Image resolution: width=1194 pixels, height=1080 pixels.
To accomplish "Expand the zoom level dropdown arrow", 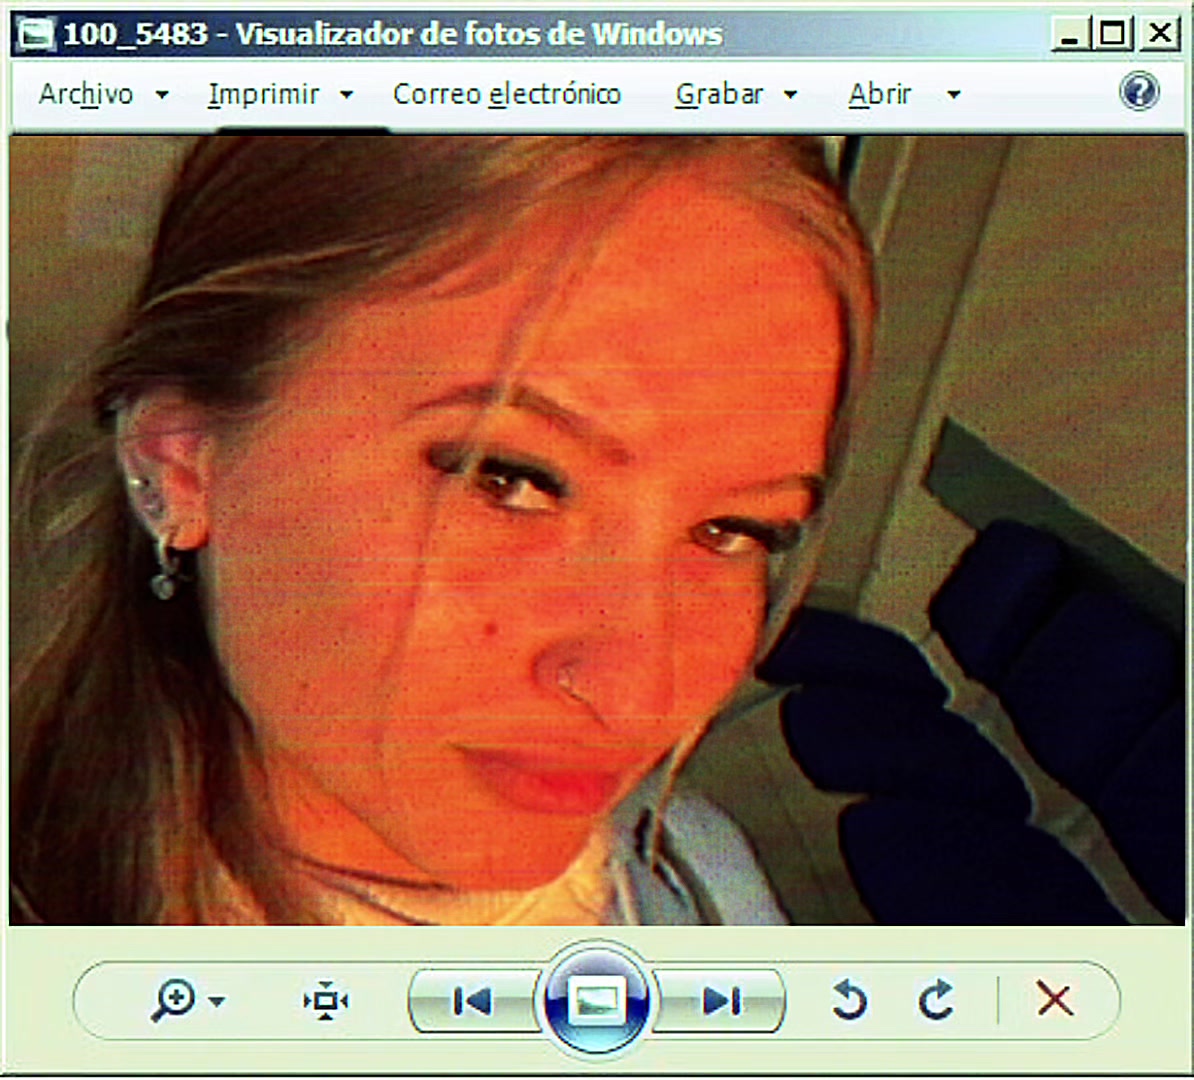I will [217, 1002].
